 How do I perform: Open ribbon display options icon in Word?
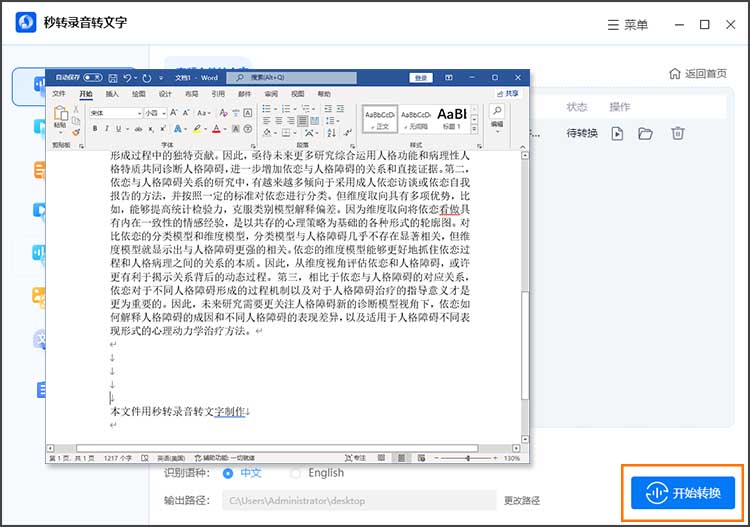pyautogui.click(x=449, y=77)
